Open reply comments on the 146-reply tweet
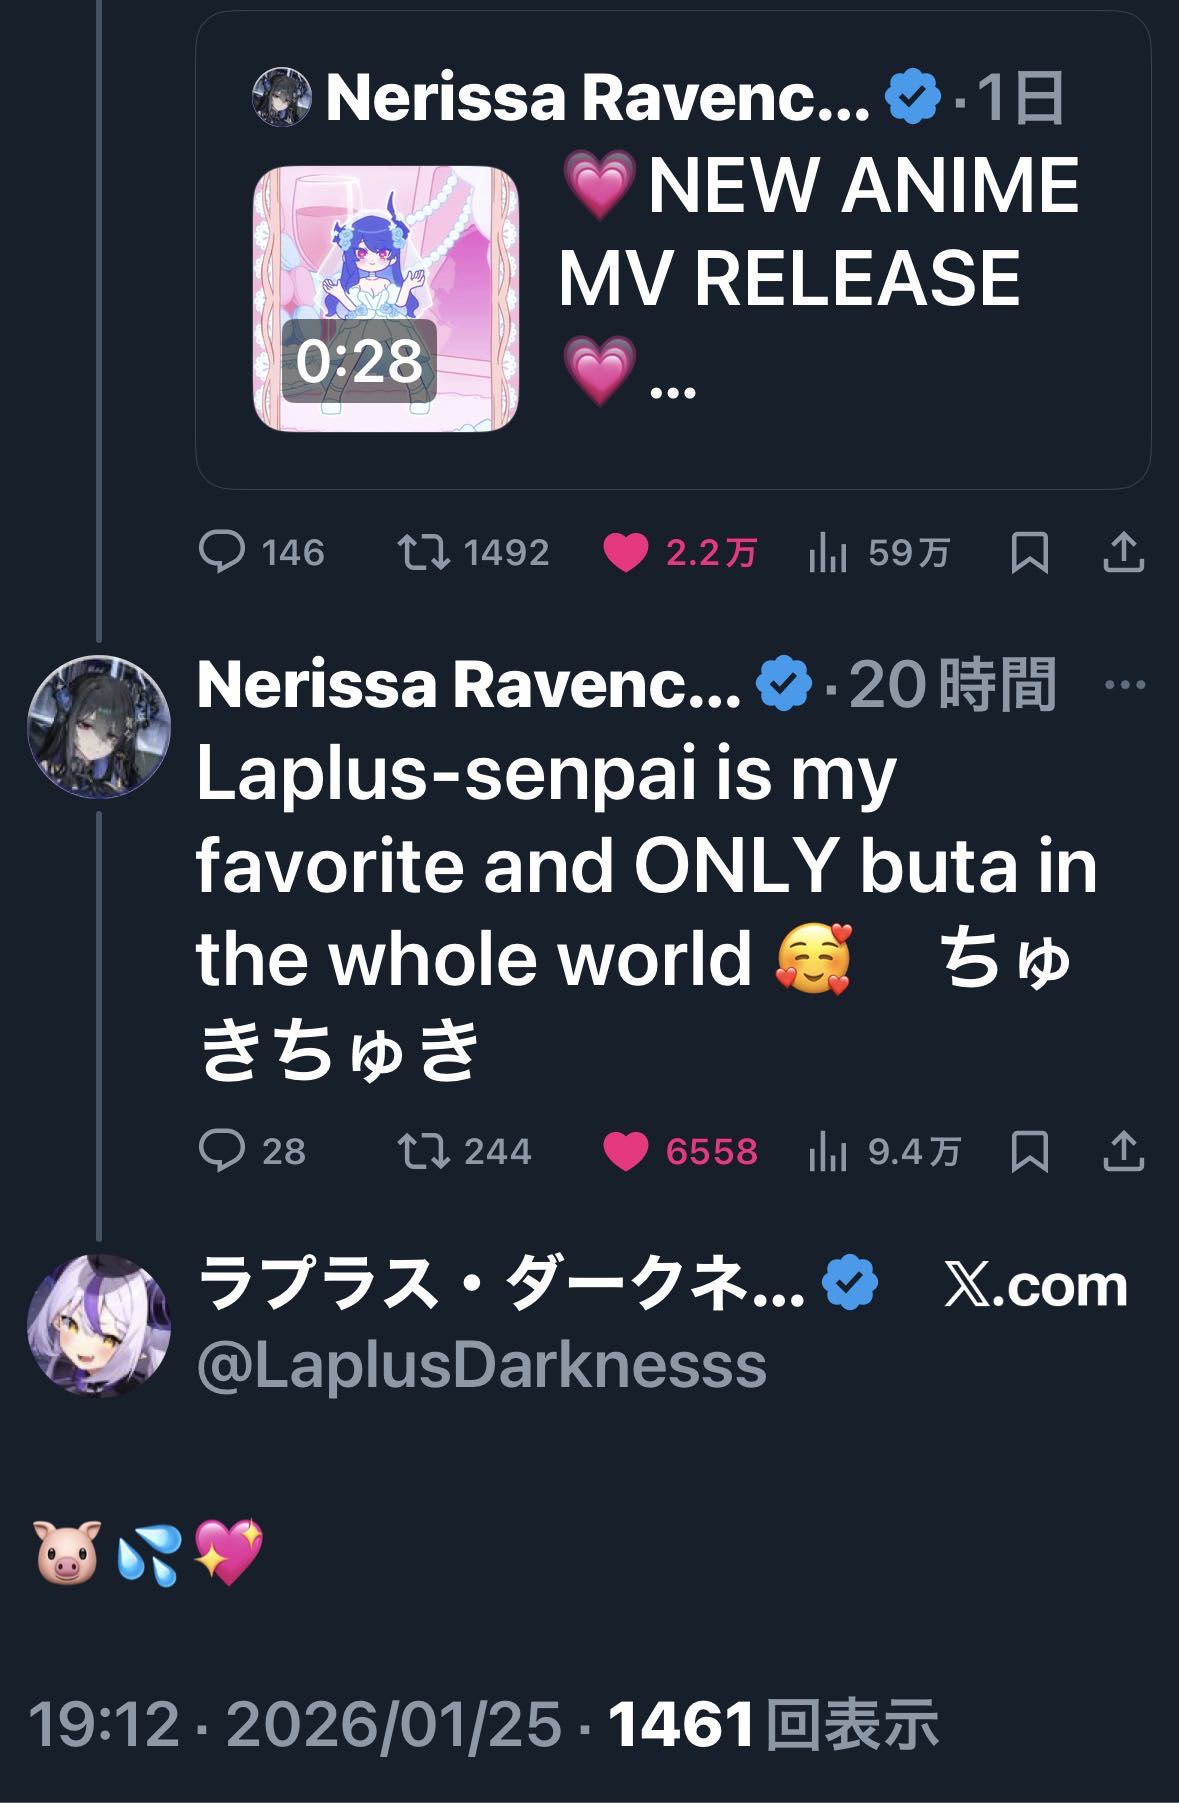Viewport: 1179px width, 1803px height. (222, 552)
